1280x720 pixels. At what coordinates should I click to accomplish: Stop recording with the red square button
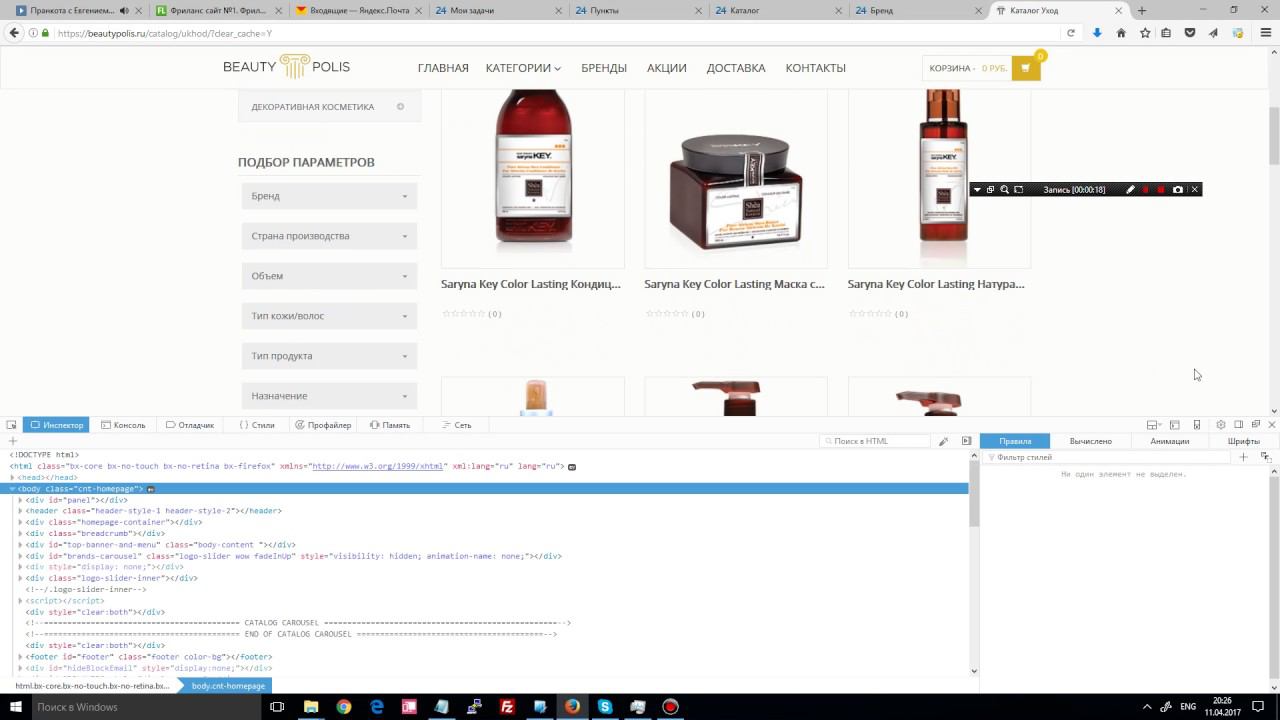(x=1161, y=190)
